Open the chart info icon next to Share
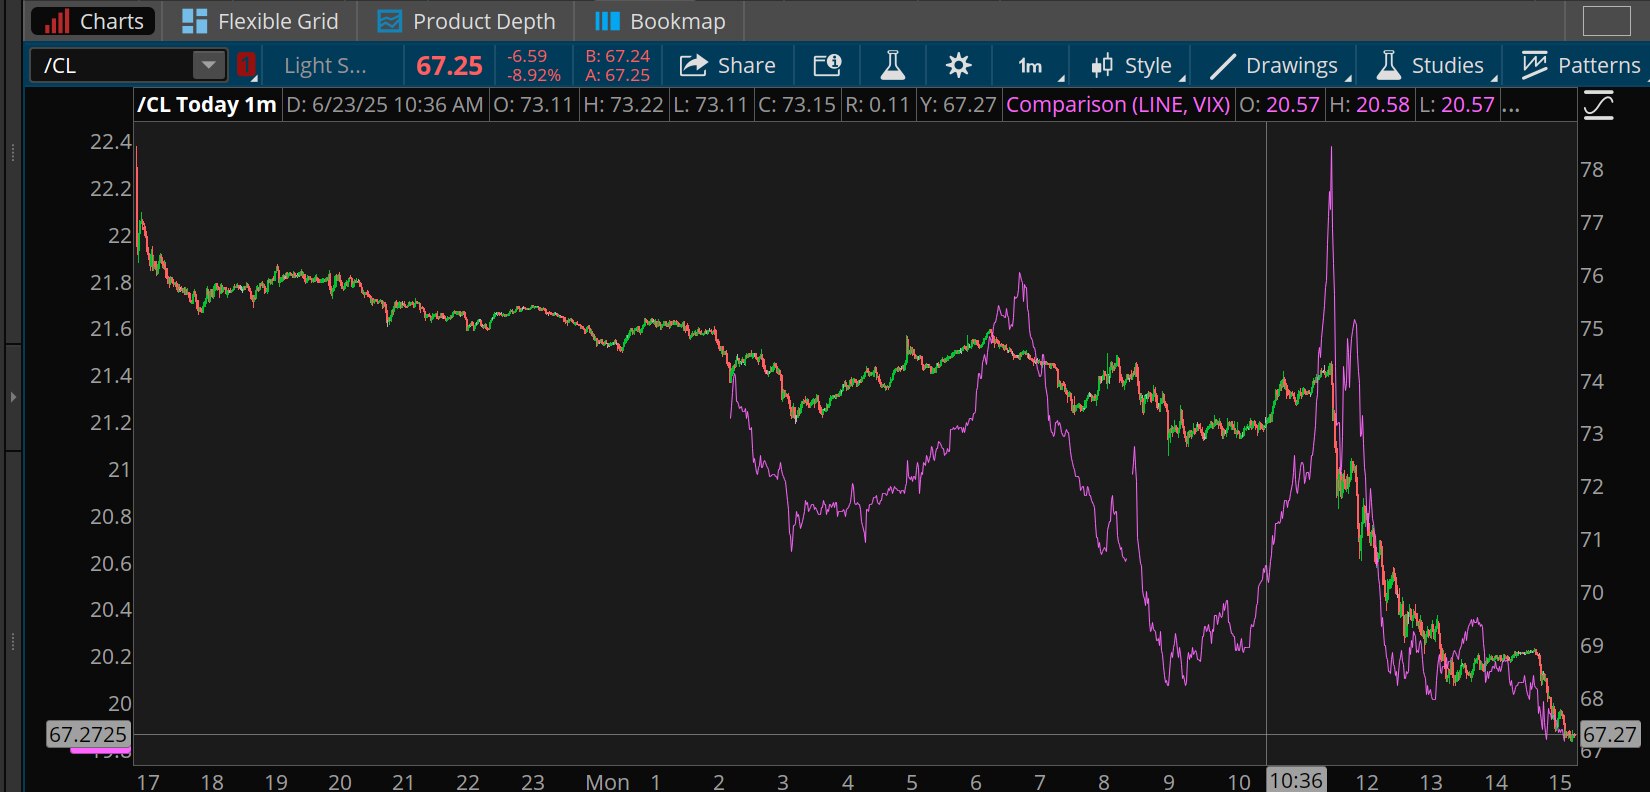Screen dimensions: 1650x792 pyautogui.click(x=827, y=66)
